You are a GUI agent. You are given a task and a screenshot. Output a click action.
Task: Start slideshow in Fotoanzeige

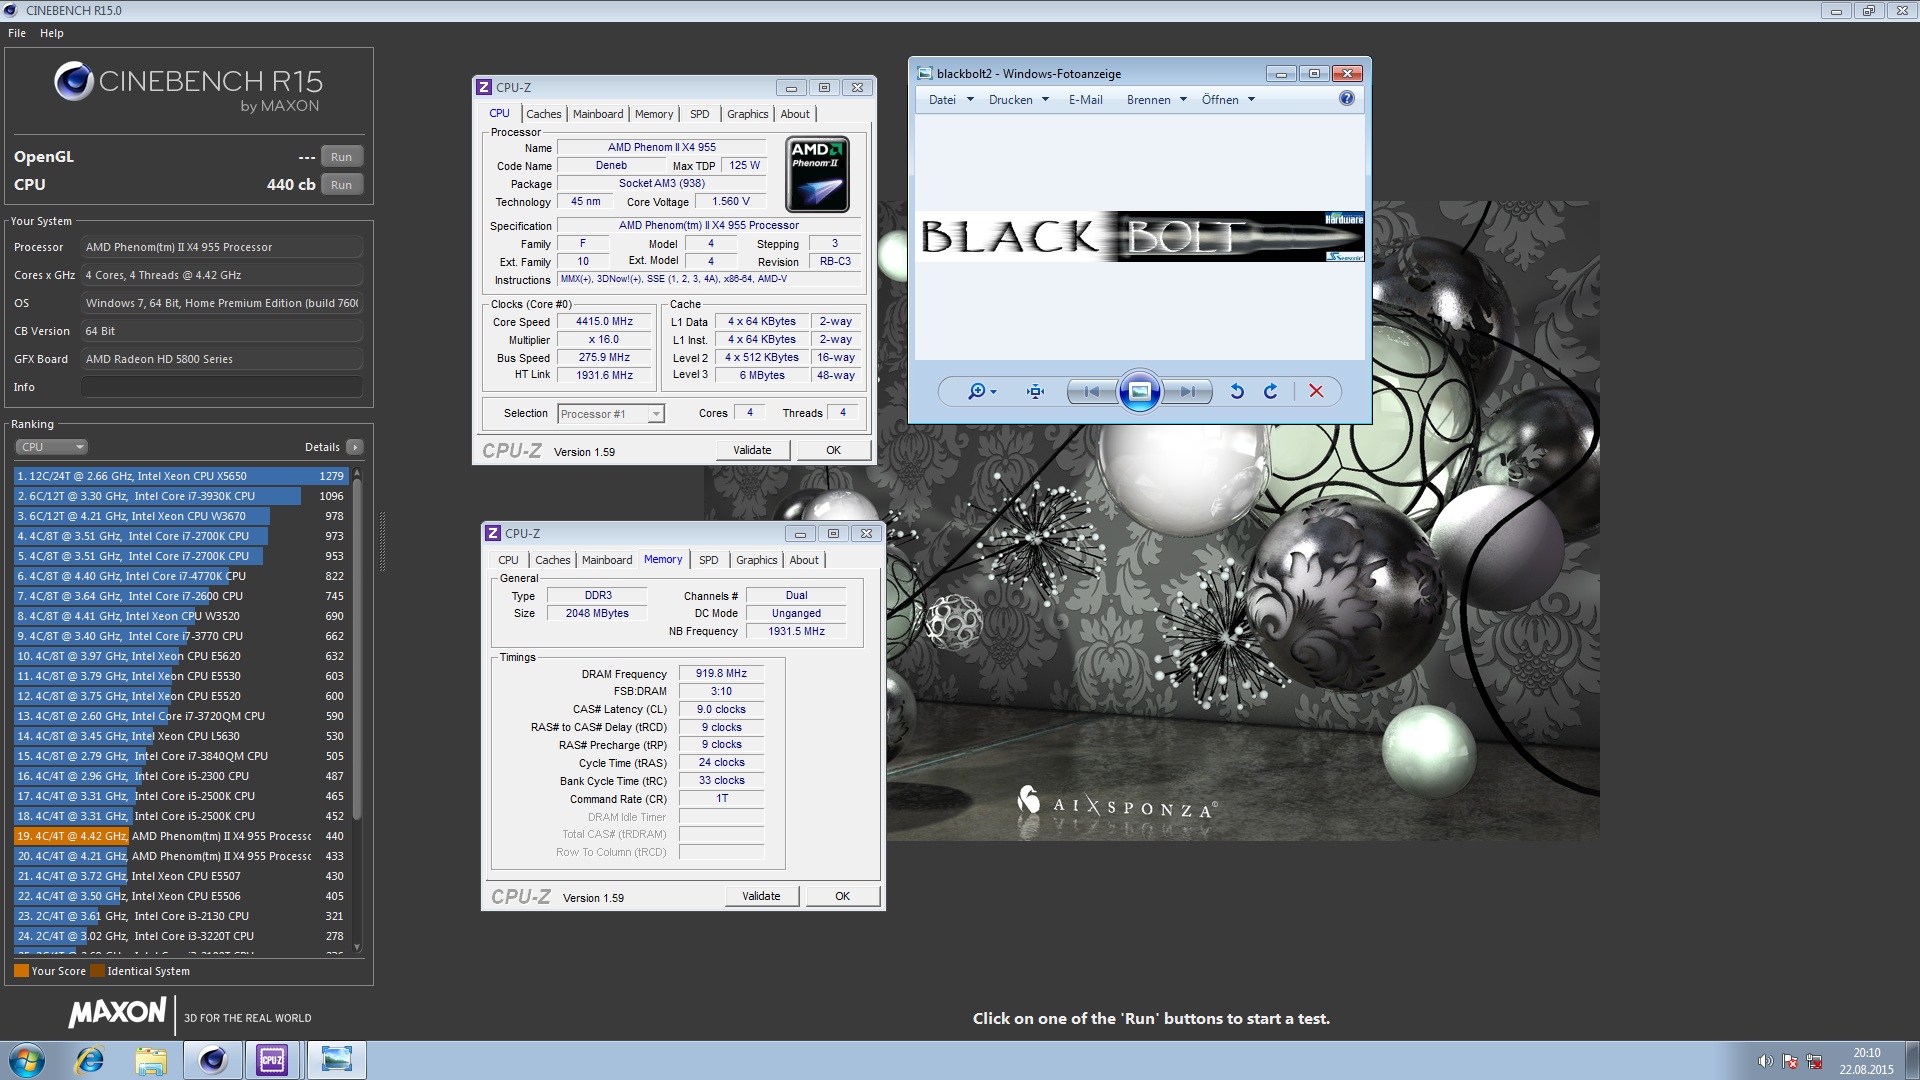point(1139,392)
